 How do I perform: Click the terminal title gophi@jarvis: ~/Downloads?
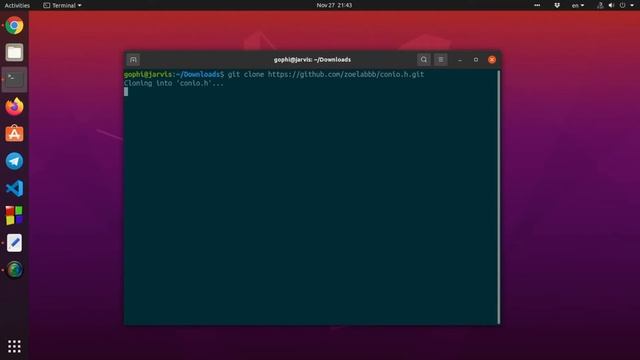[312, 60]
